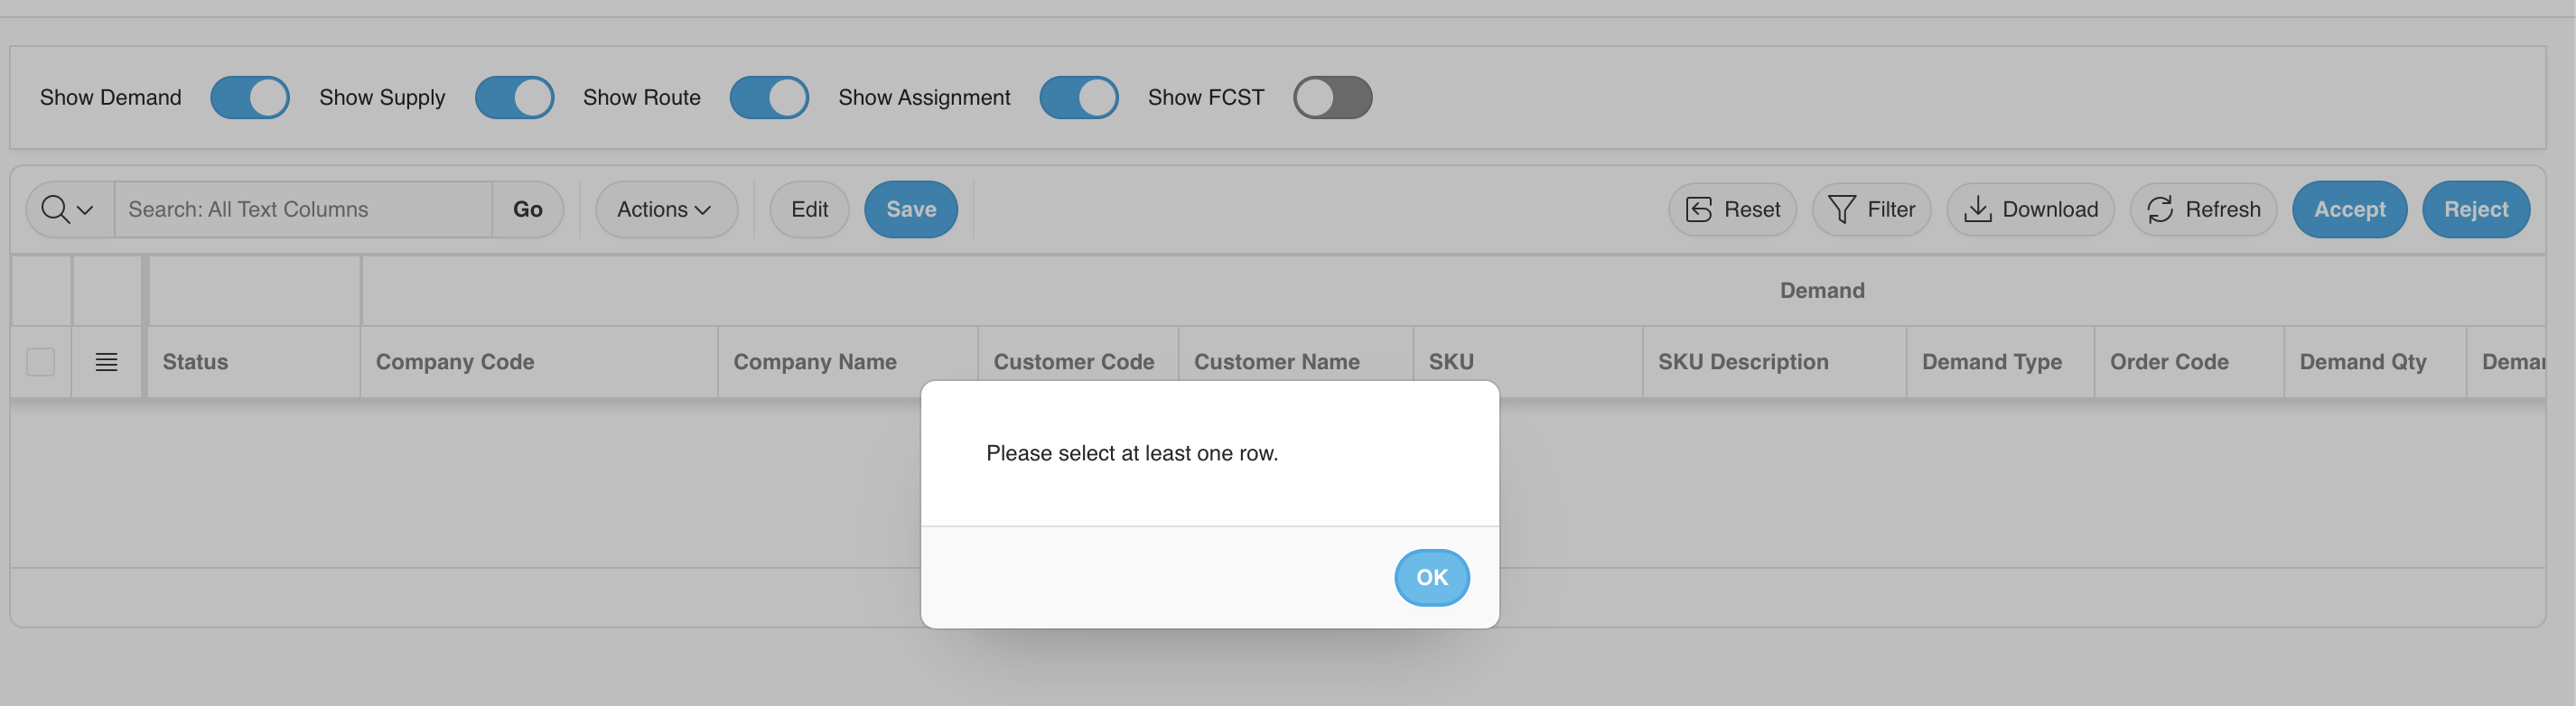This screenshot has width=2576, height=706.
Task: Click the Save button
Action: tap(910, 209)
